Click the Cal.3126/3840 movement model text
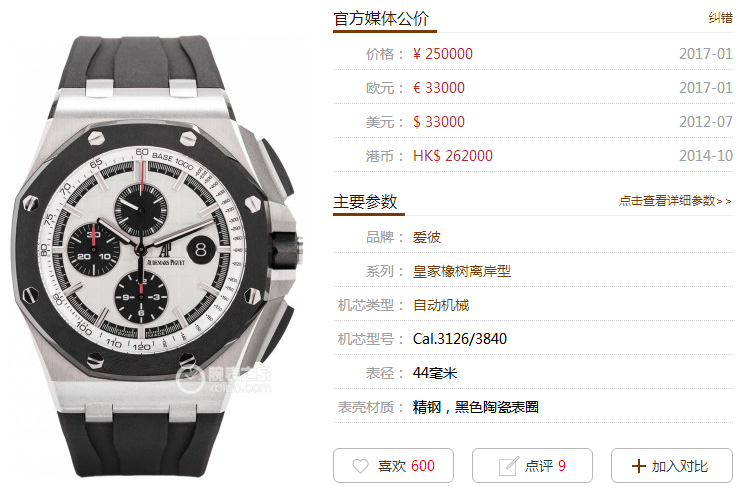 (x=460, y=339)
